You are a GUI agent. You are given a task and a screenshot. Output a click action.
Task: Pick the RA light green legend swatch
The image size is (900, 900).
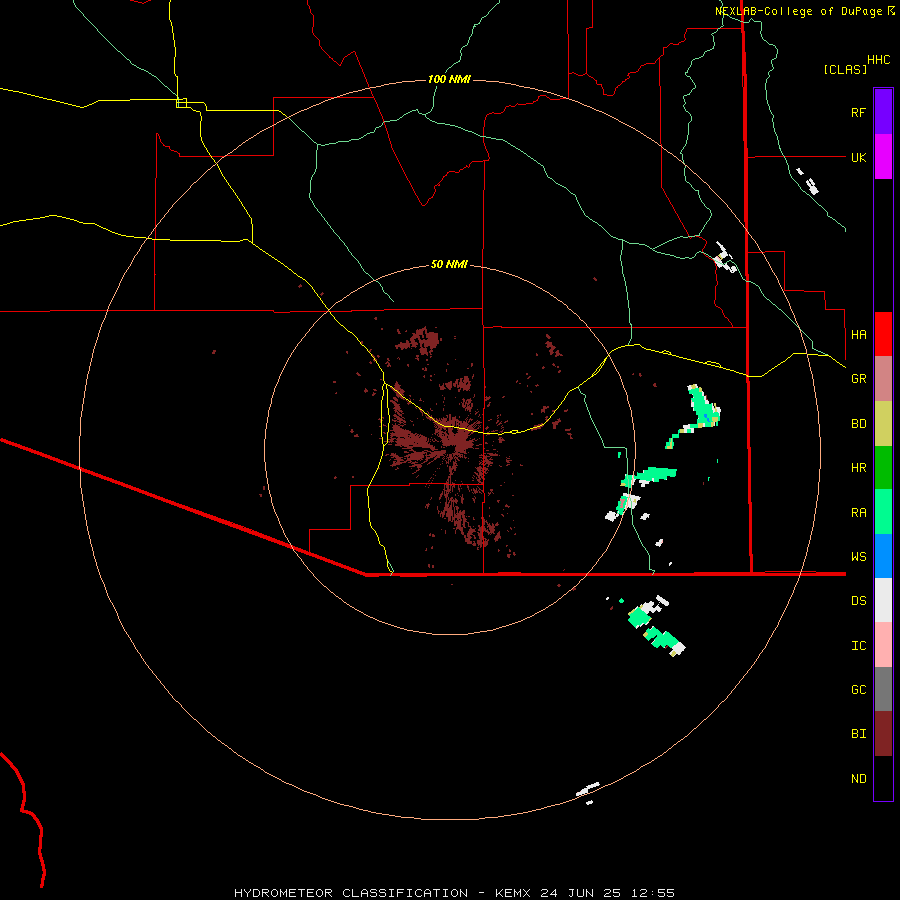click(x=883, y=512)
